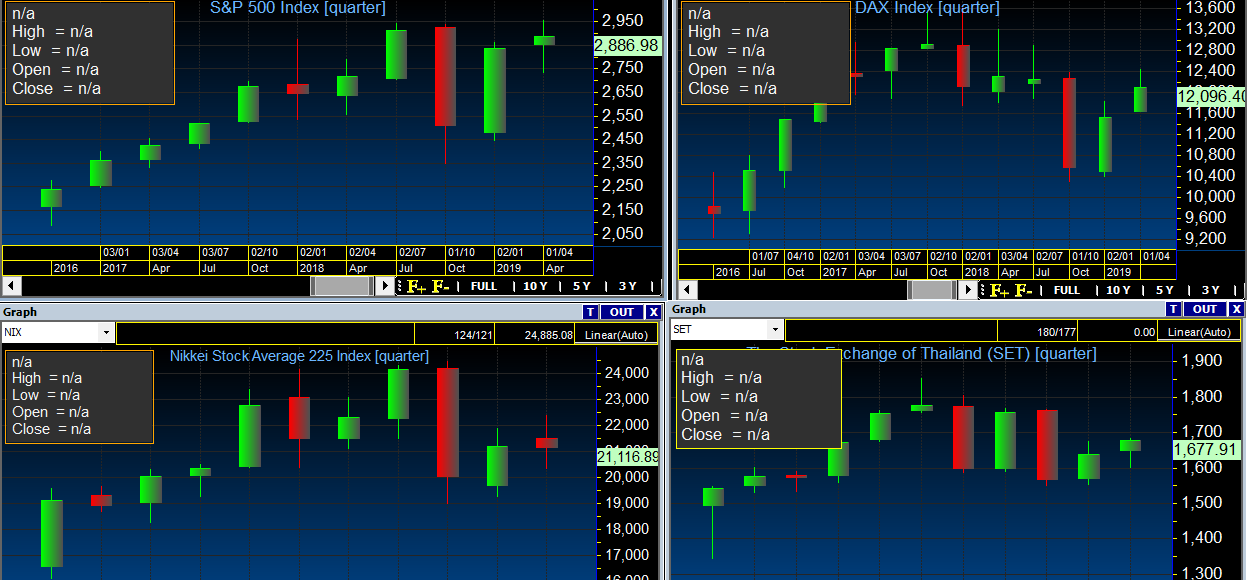The height and width of the screenshot is (580, 1247).
Task: Set S&P 500 chart range to 3 Y
Action: [x=627, y=287]
